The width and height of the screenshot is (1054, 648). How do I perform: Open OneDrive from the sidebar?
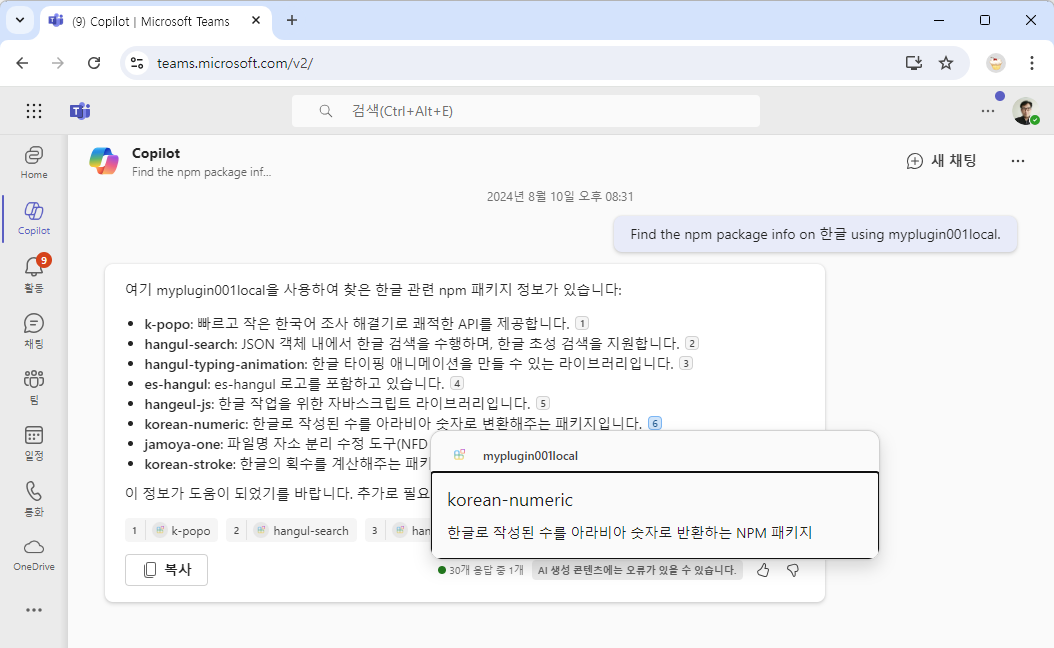[x=34, y=555]
